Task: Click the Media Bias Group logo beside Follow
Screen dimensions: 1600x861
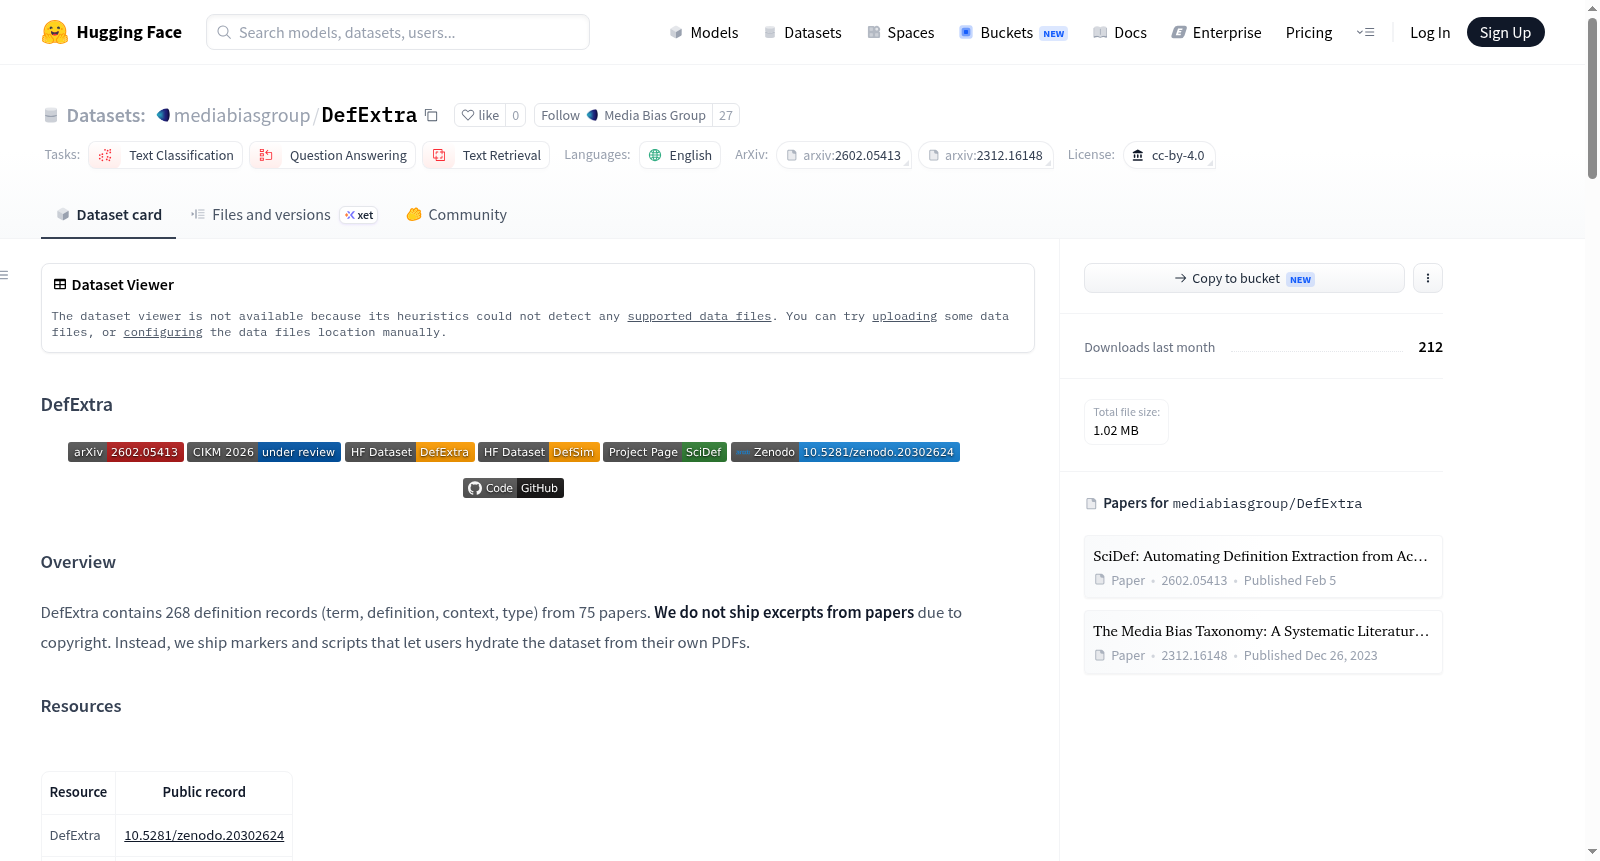Action: pos(592,115)
